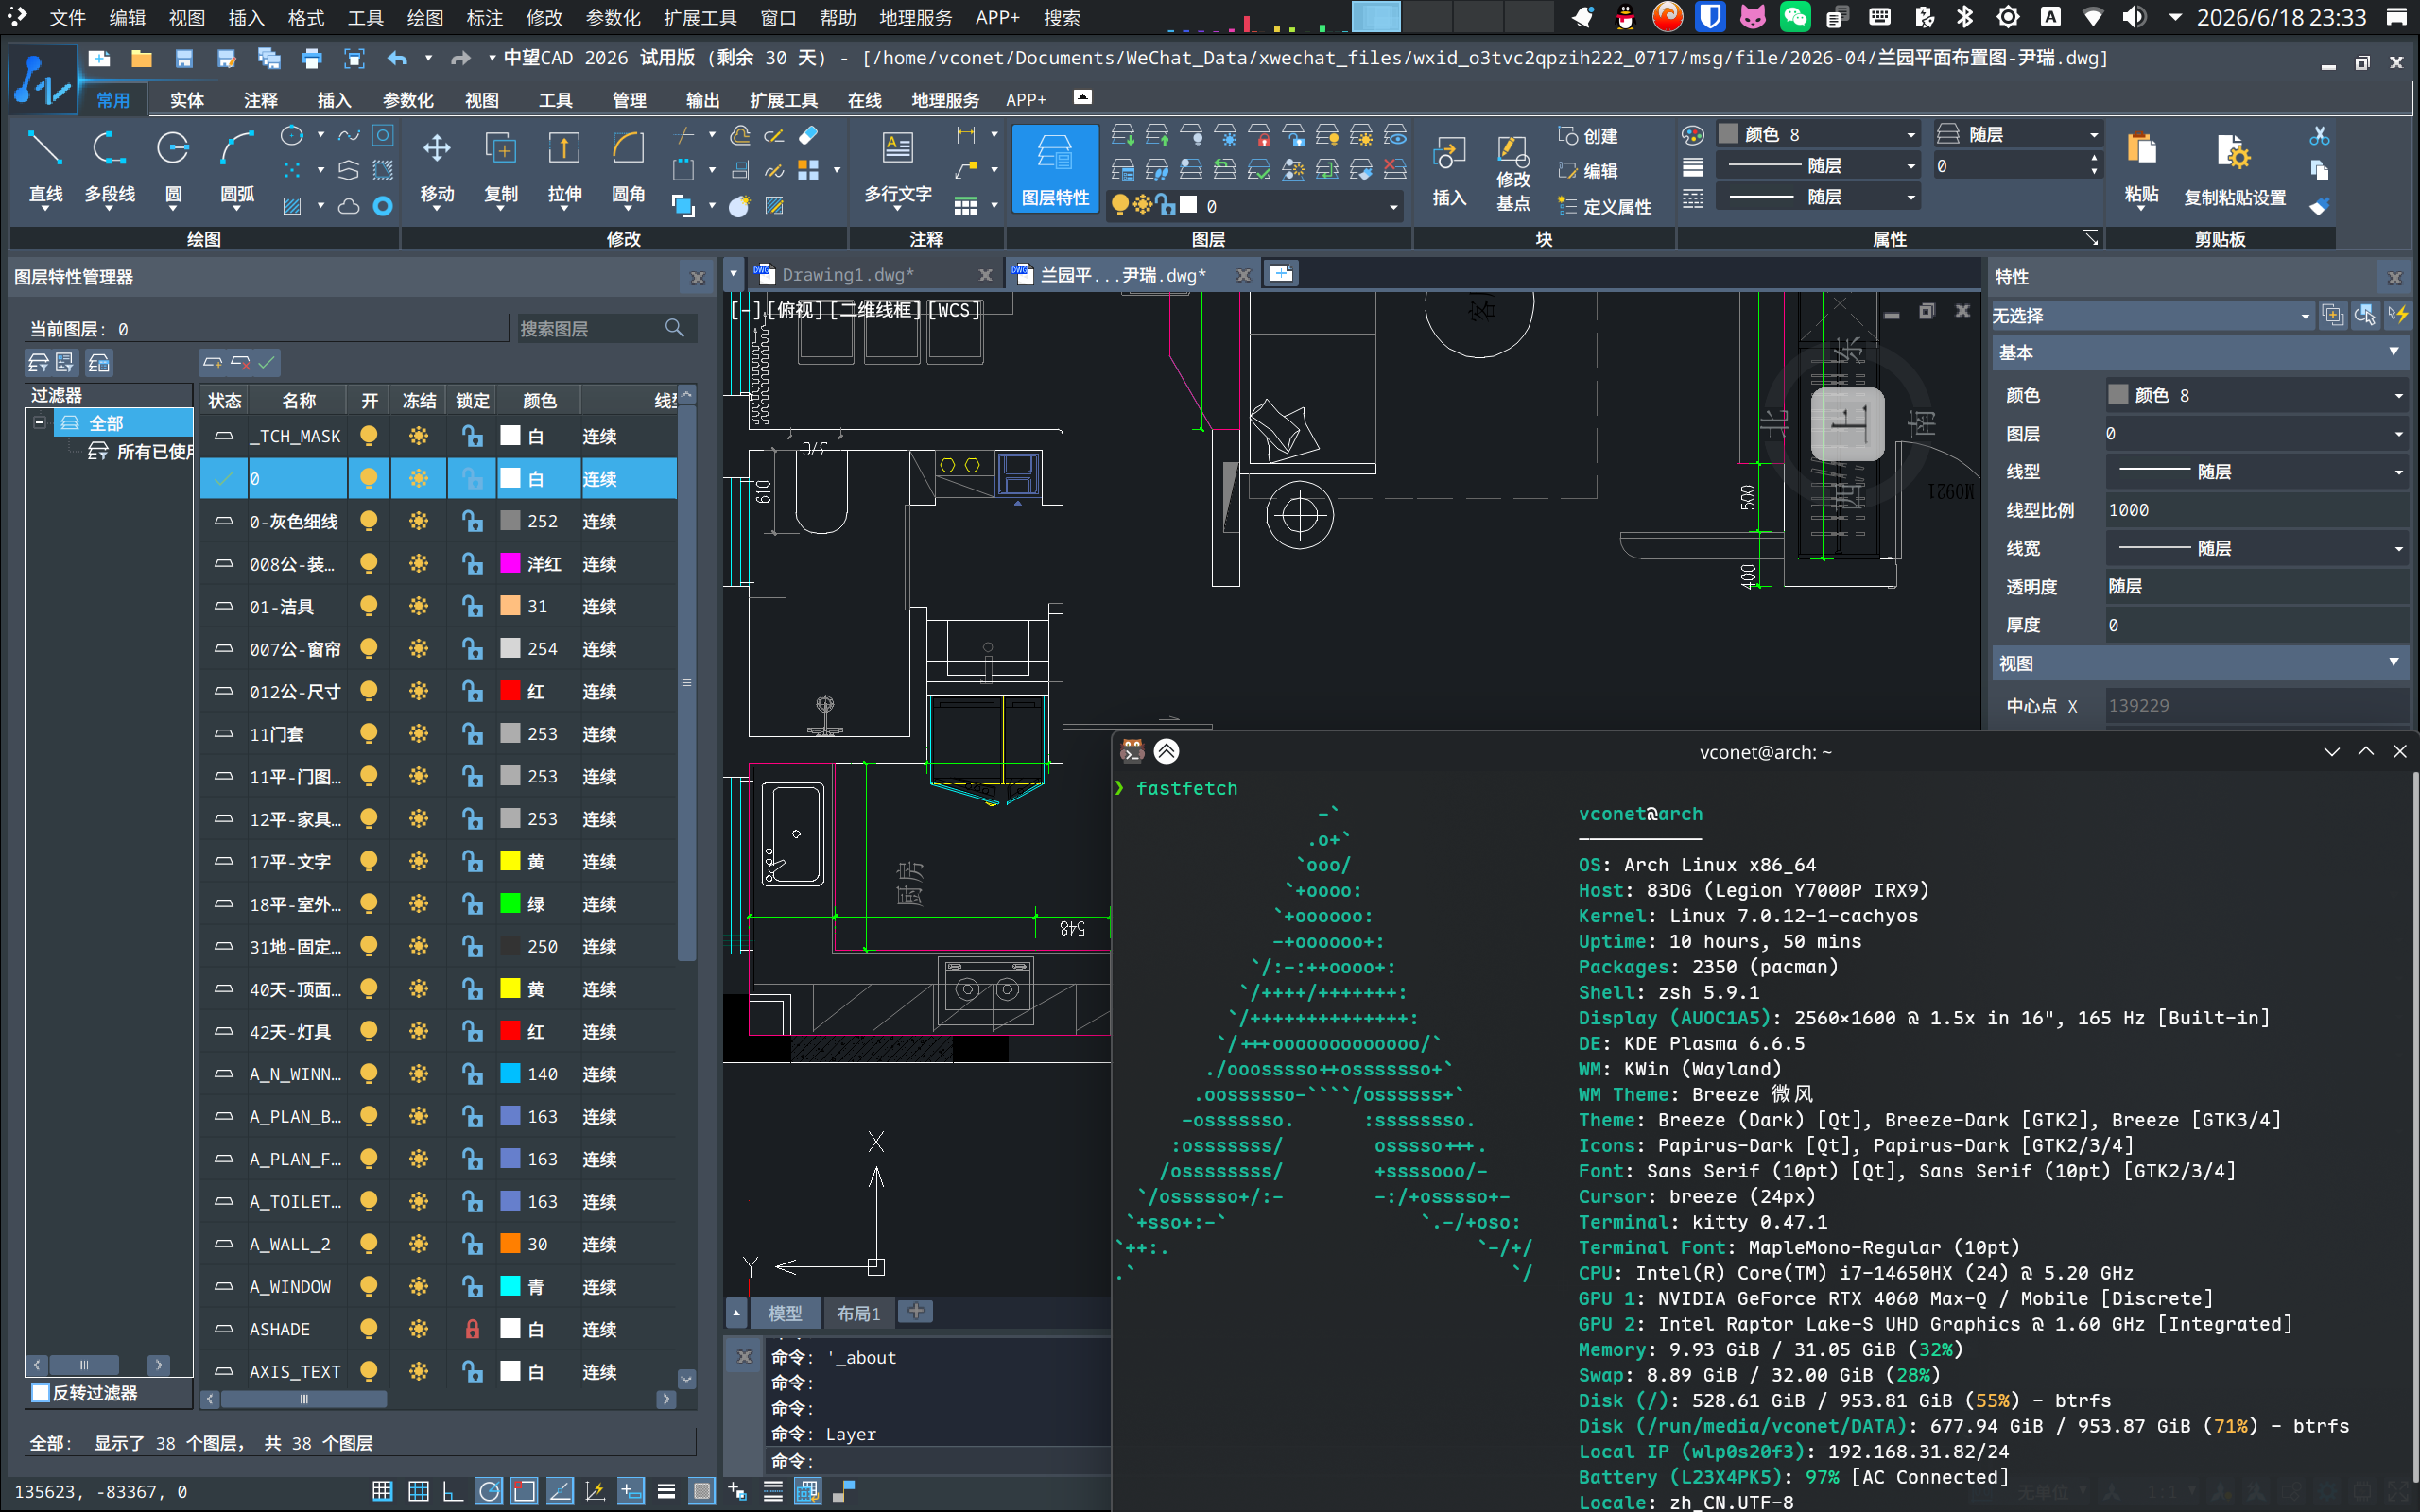Click the Bluetooth icon in system tray

(1965, 17)
